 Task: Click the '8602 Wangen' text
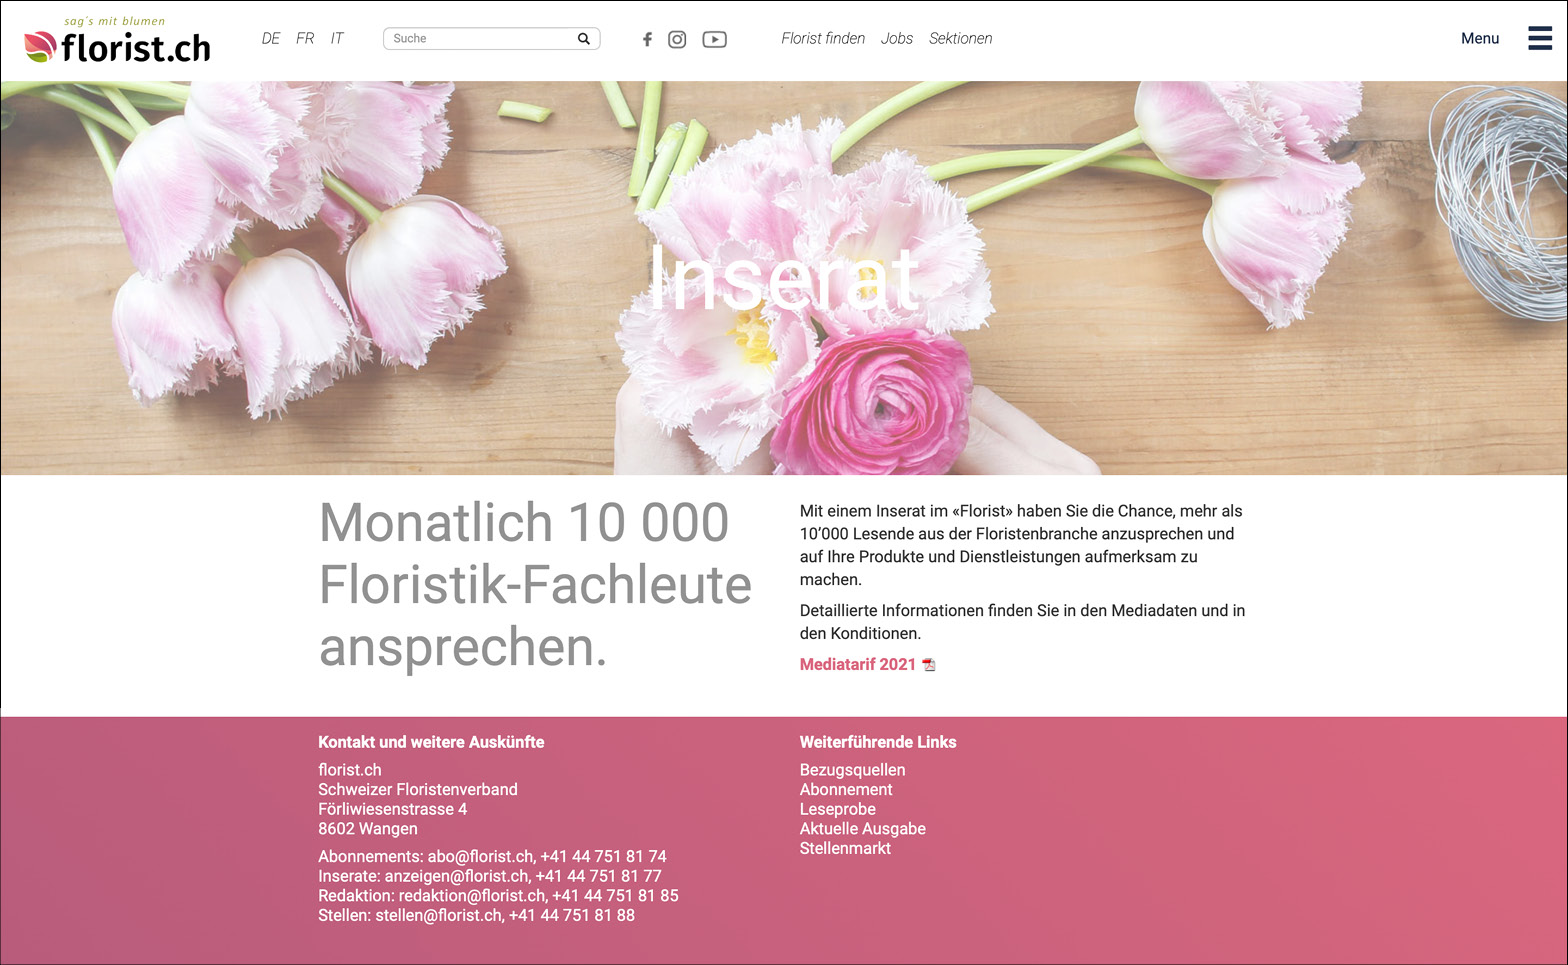pos(368,828)
